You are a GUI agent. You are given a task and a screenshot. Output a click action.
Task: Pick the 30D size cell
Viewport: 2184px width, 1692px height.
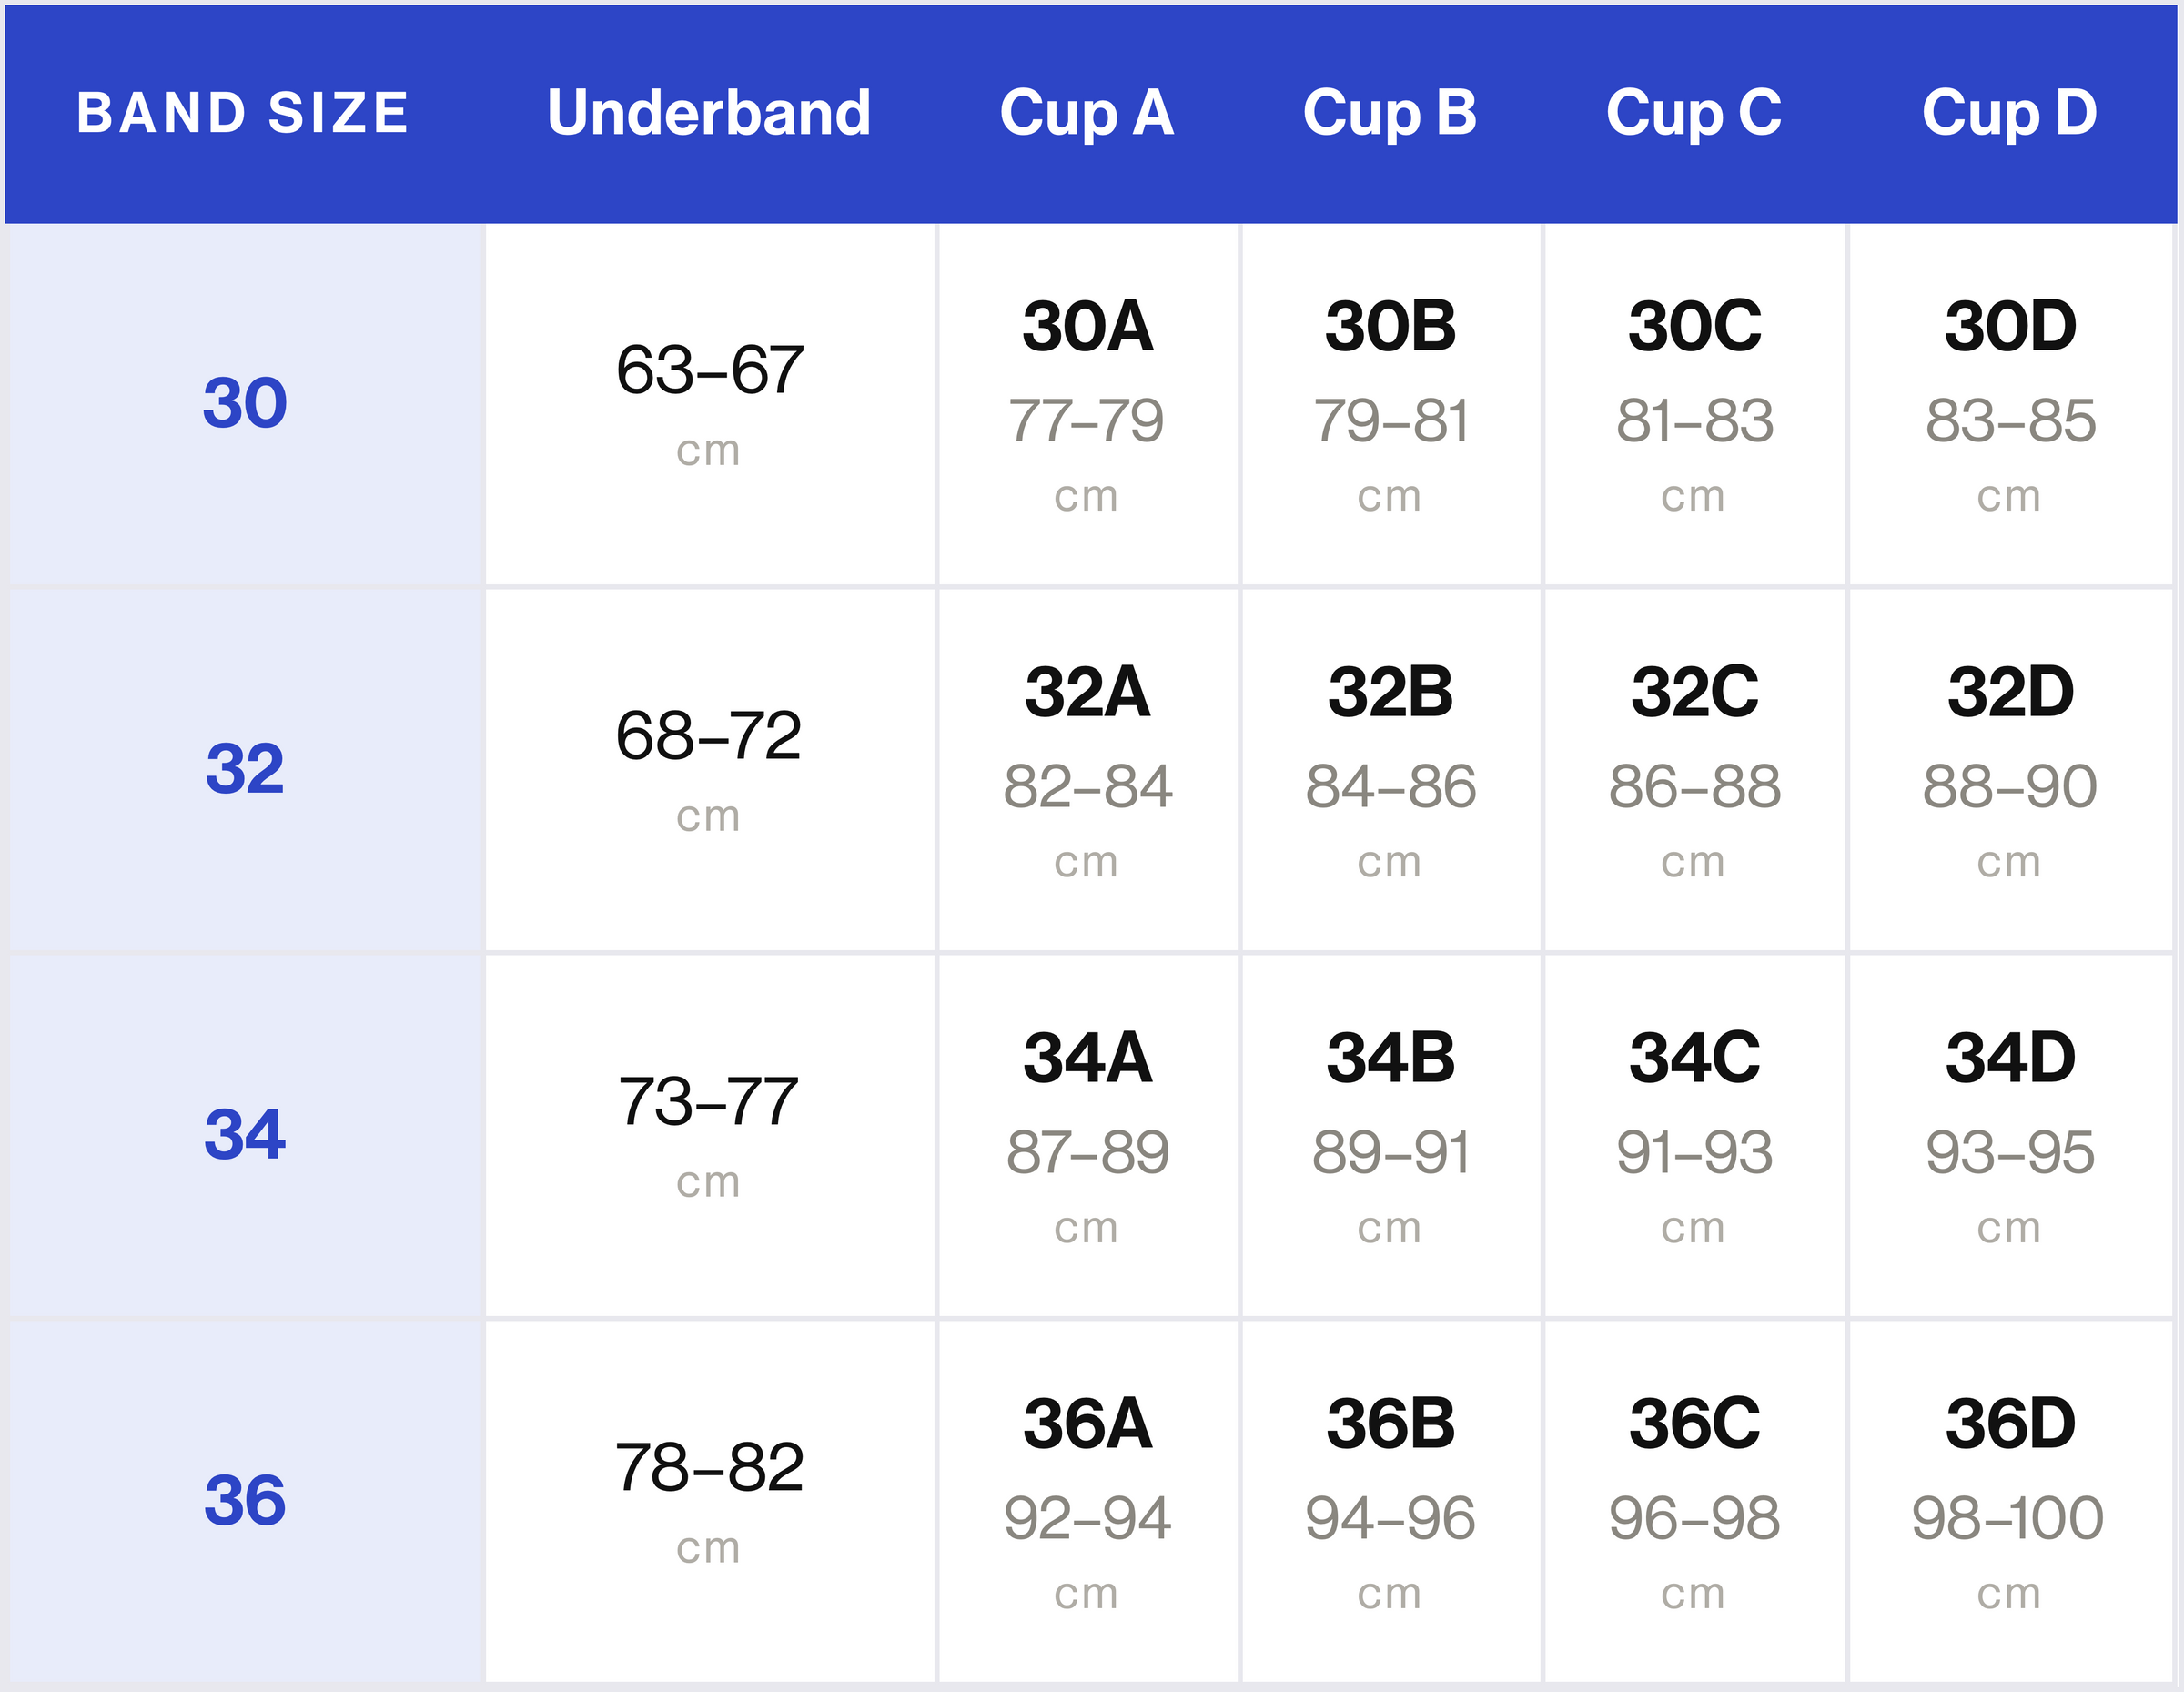coord(2010,404)
